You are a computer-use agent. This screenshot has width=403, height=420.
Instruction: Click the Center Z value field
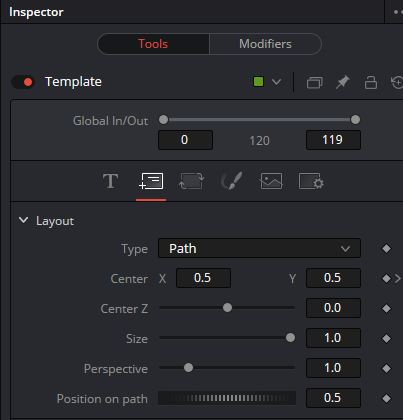click(333, 308)
